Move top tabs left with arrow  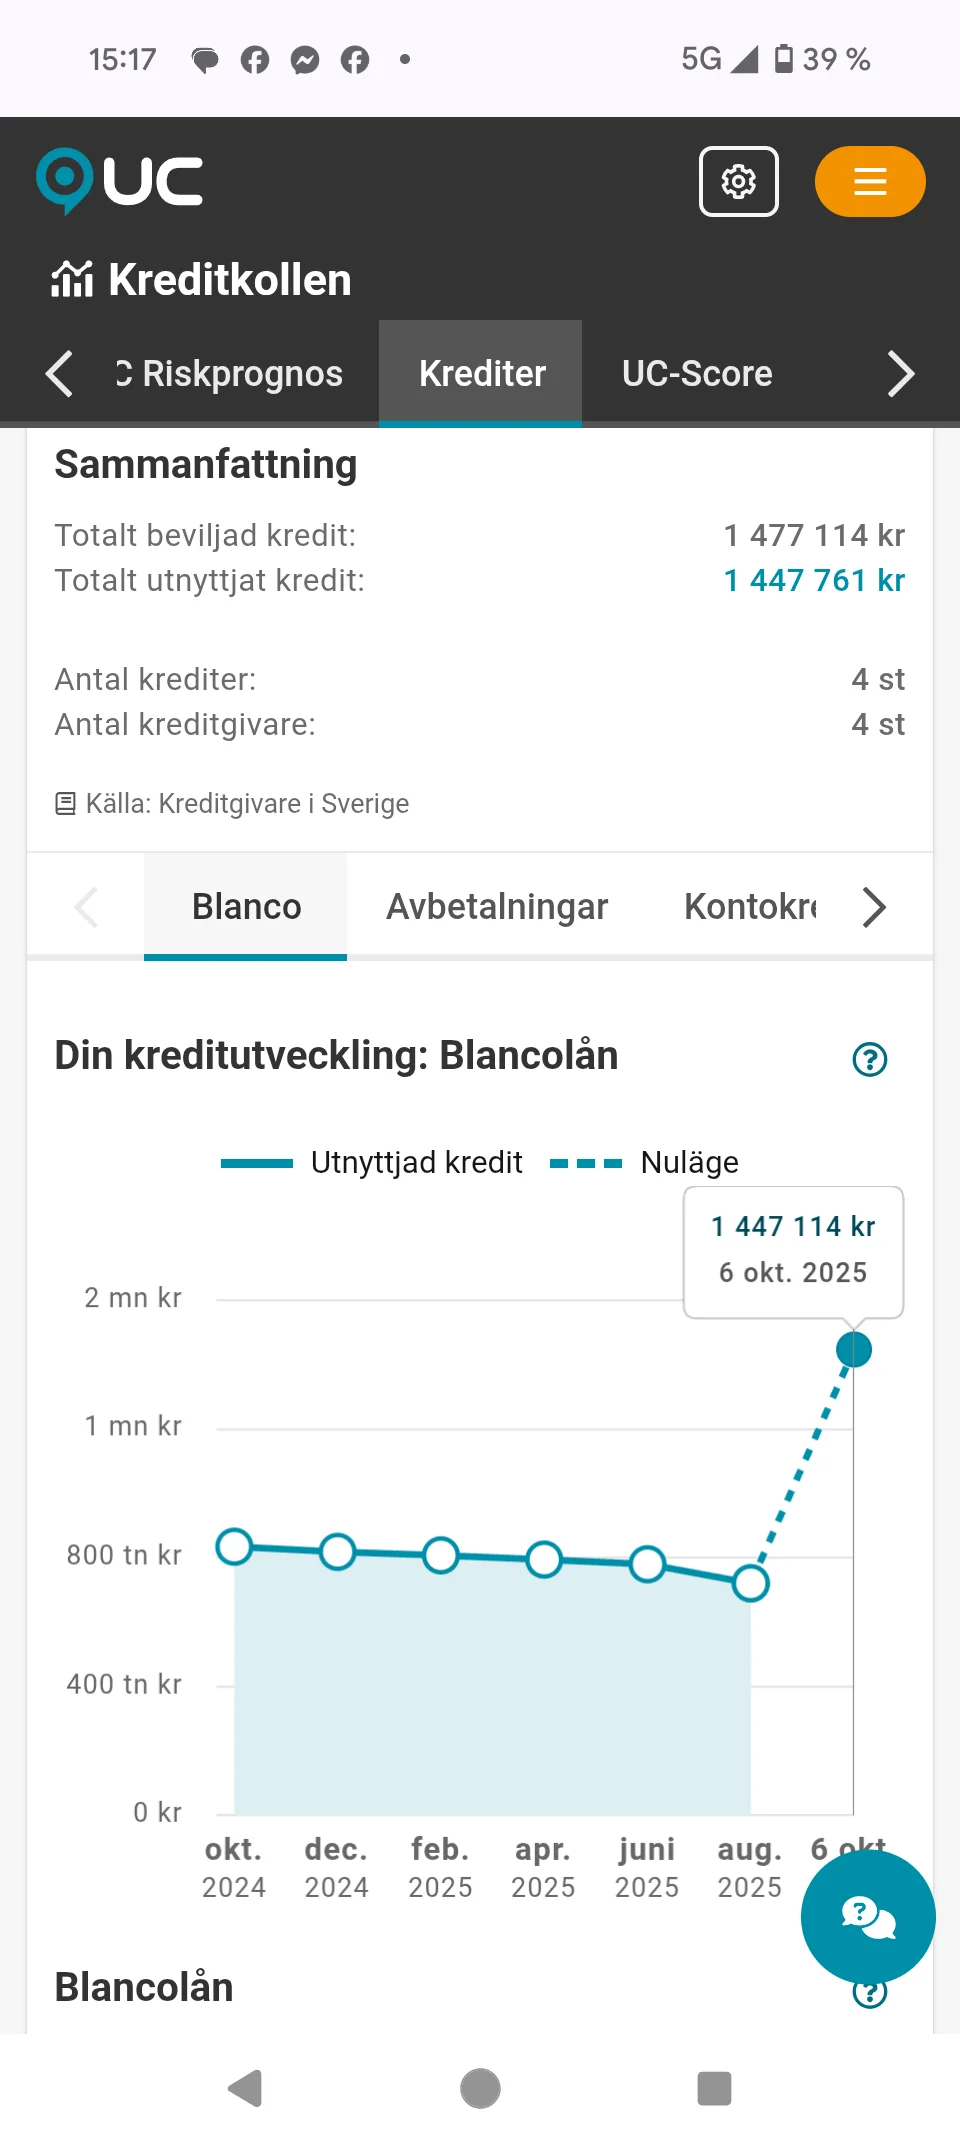coord(59,374)
